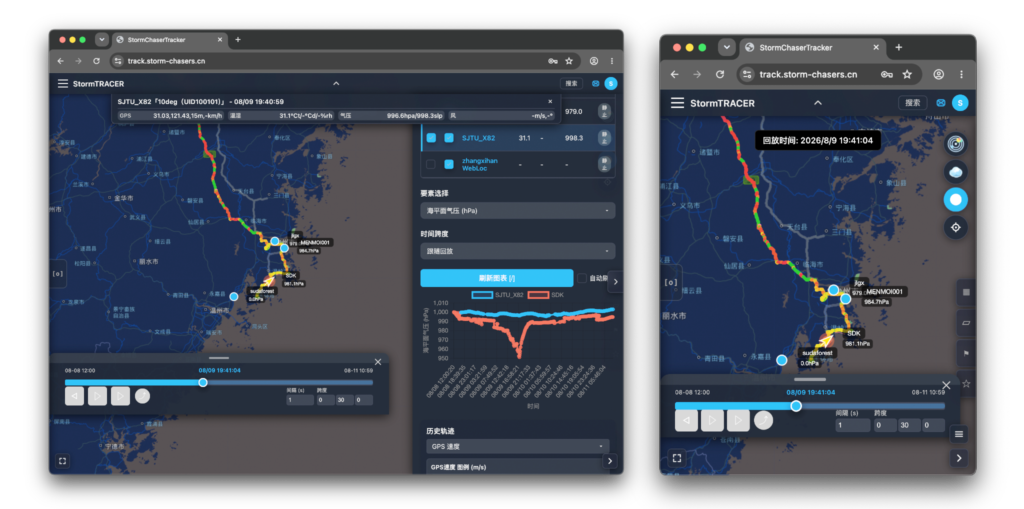
Task: Open new tab in right browser window
Action: tap(899, 47)
